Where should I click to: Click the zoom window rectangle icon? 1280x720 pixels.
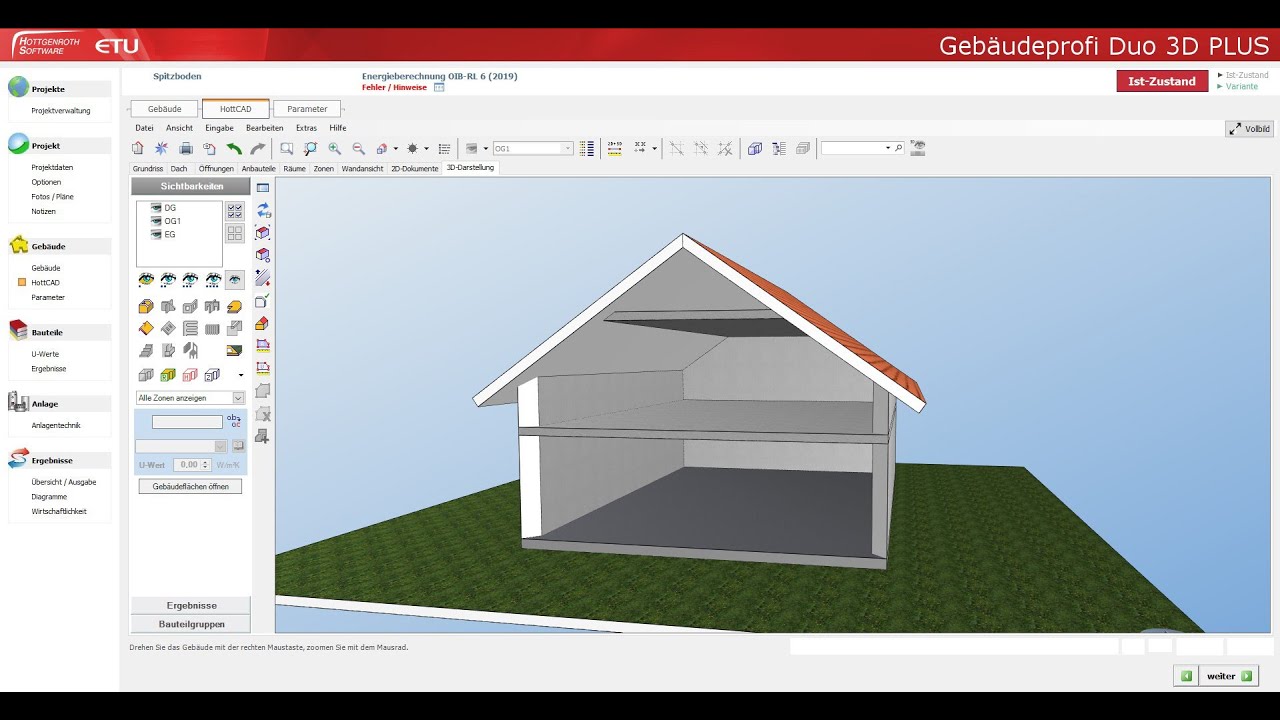pos(287,148)
